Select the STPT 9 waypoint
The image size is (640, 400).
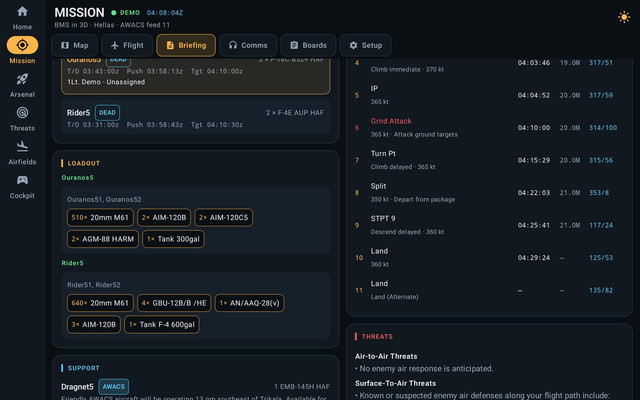click(x=489, y=225)
